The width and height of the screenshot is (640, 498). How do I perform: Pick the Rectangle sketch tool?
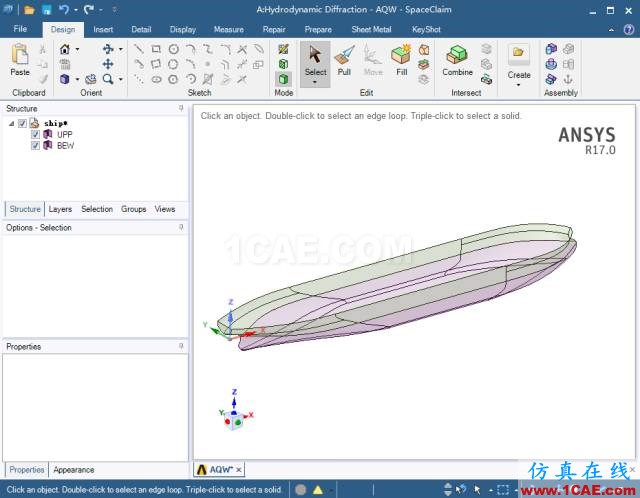tap(156, 49)
